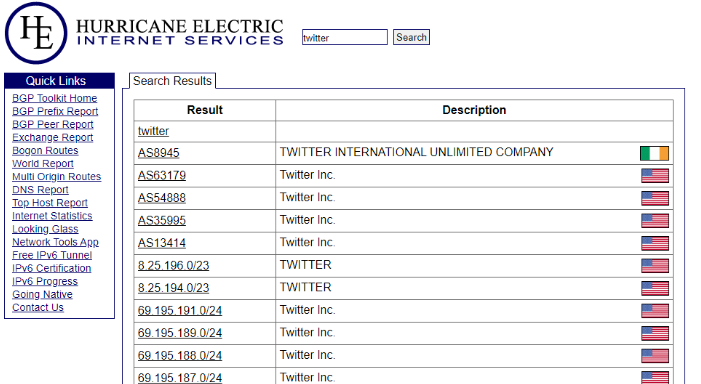Go to the Looking Glass page
Image resolution: width=701 pixels, height=384 pixels.
click(45, 229)
